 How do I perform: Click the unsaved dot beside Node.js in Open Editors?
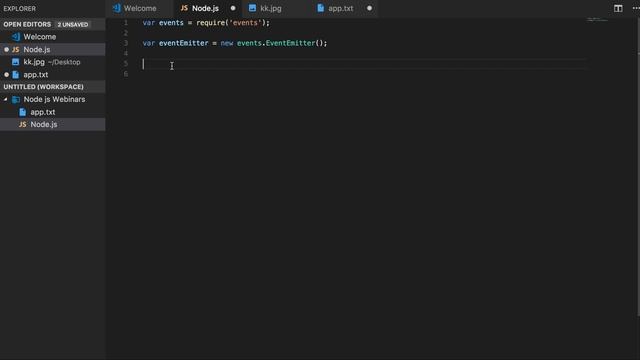pos(6,49)
